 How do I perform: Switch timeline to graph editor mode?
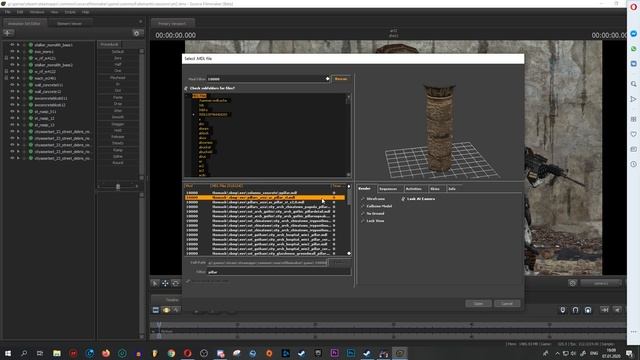(x=176, y=310)
